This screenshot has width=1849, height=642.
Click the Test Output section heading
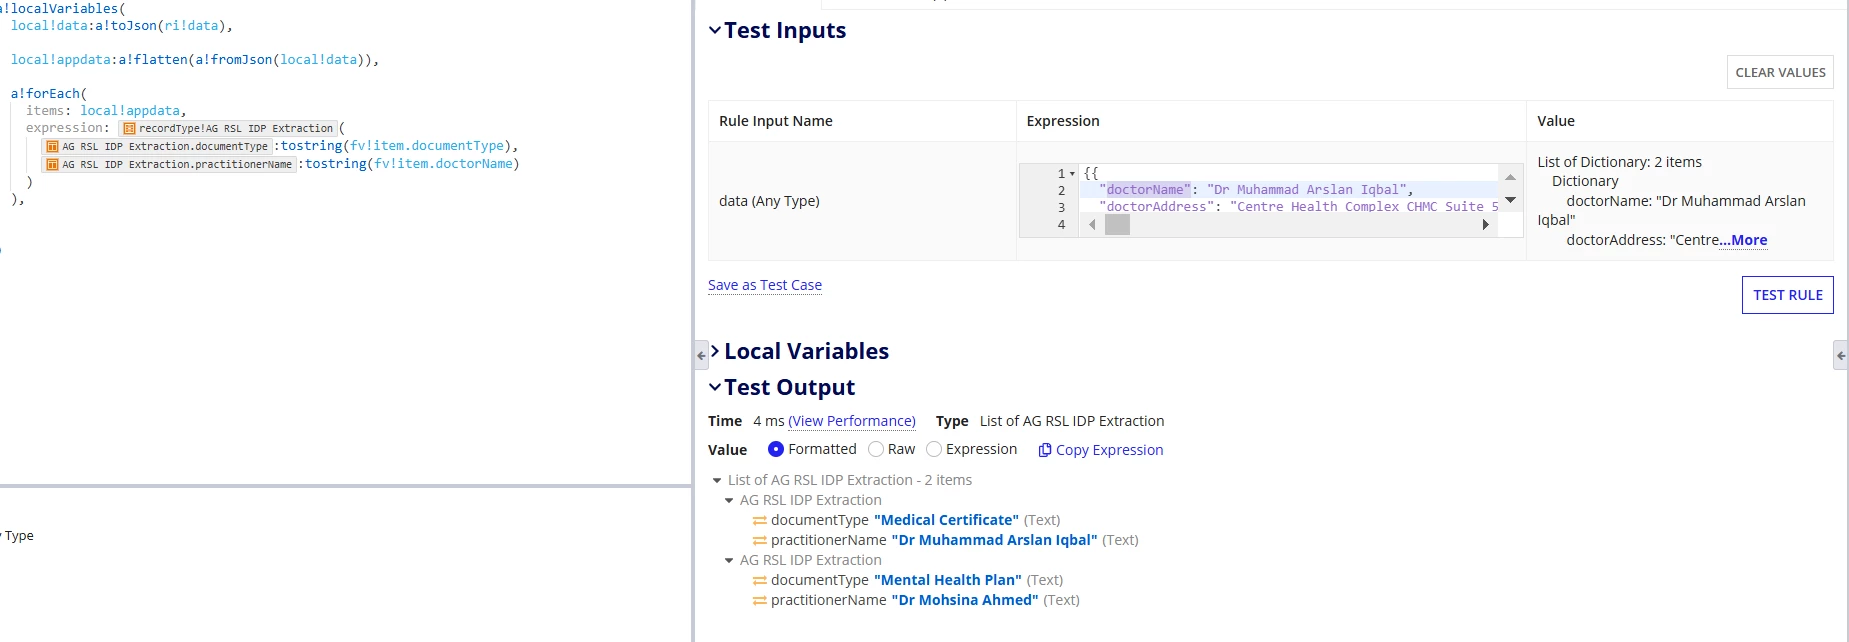(x=789, y=387)
